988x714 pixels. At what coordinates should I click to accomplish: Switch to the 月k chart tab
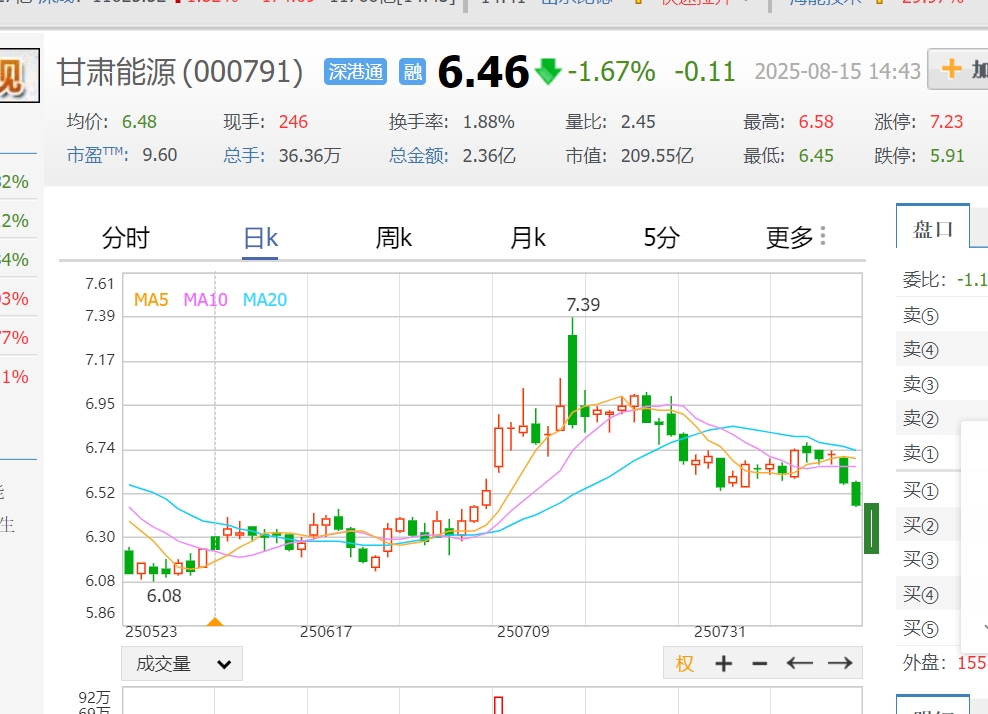[527, 238]
